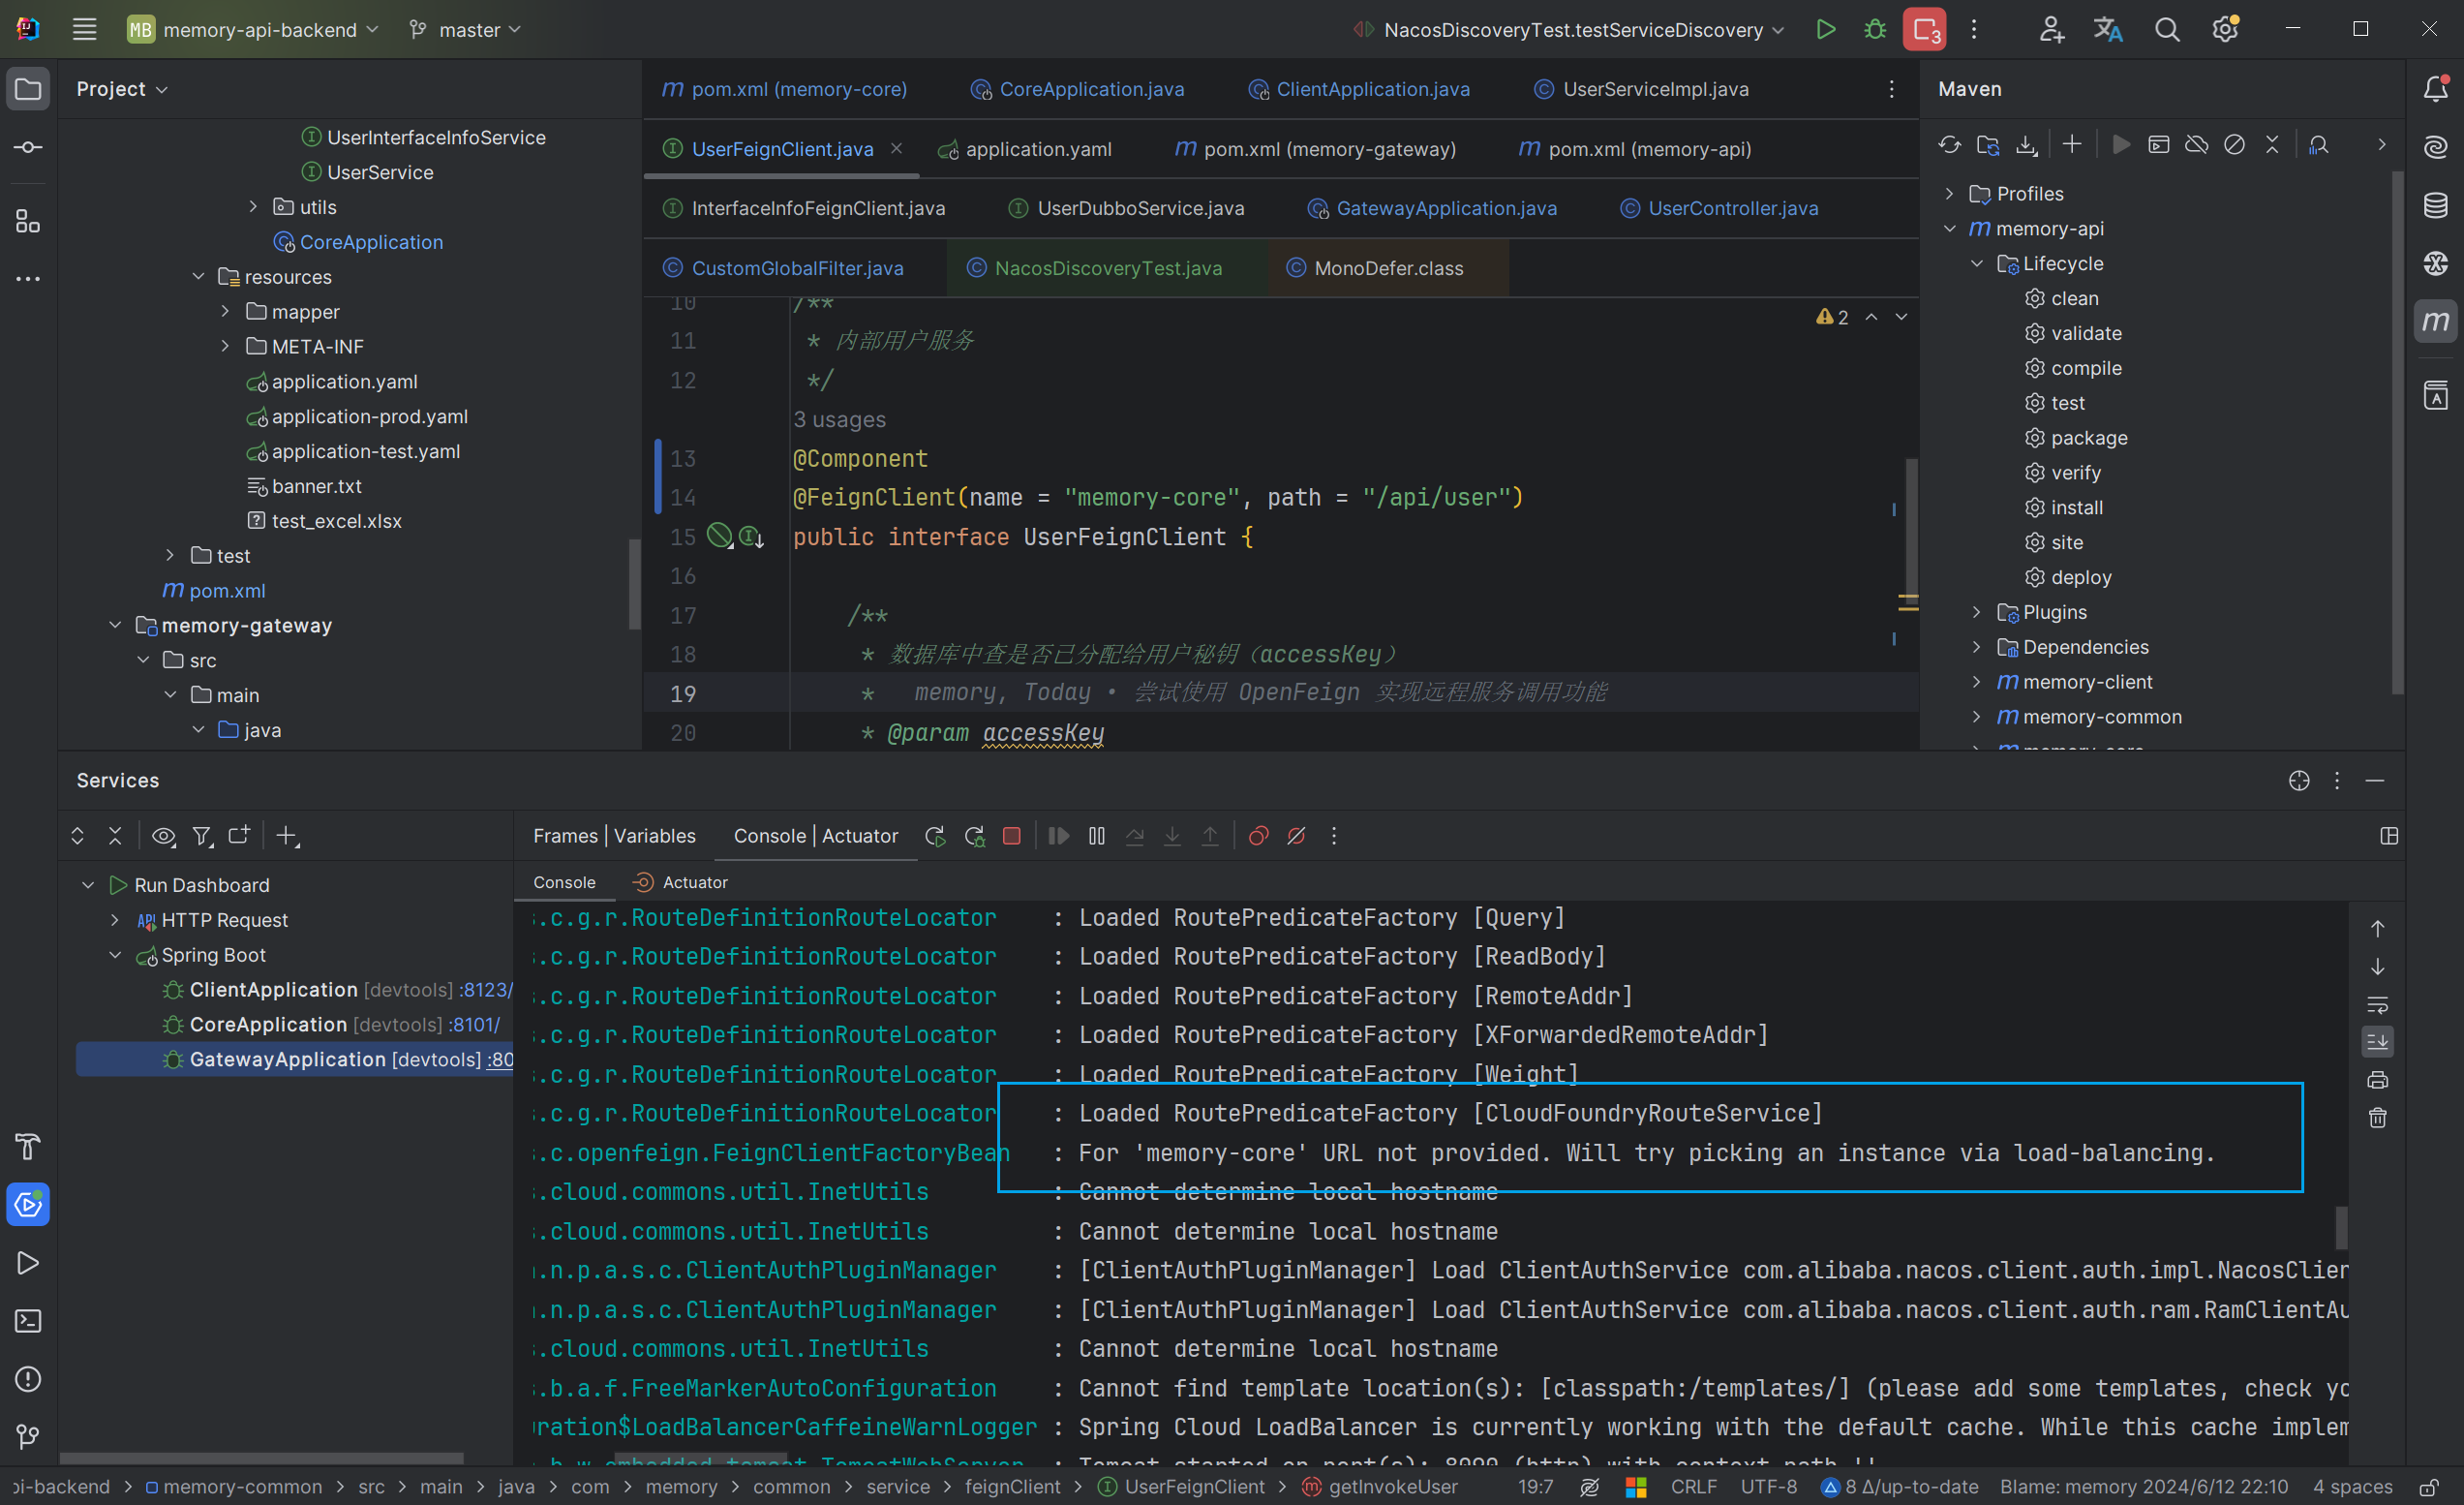Open the Project view dropdown

122,89
